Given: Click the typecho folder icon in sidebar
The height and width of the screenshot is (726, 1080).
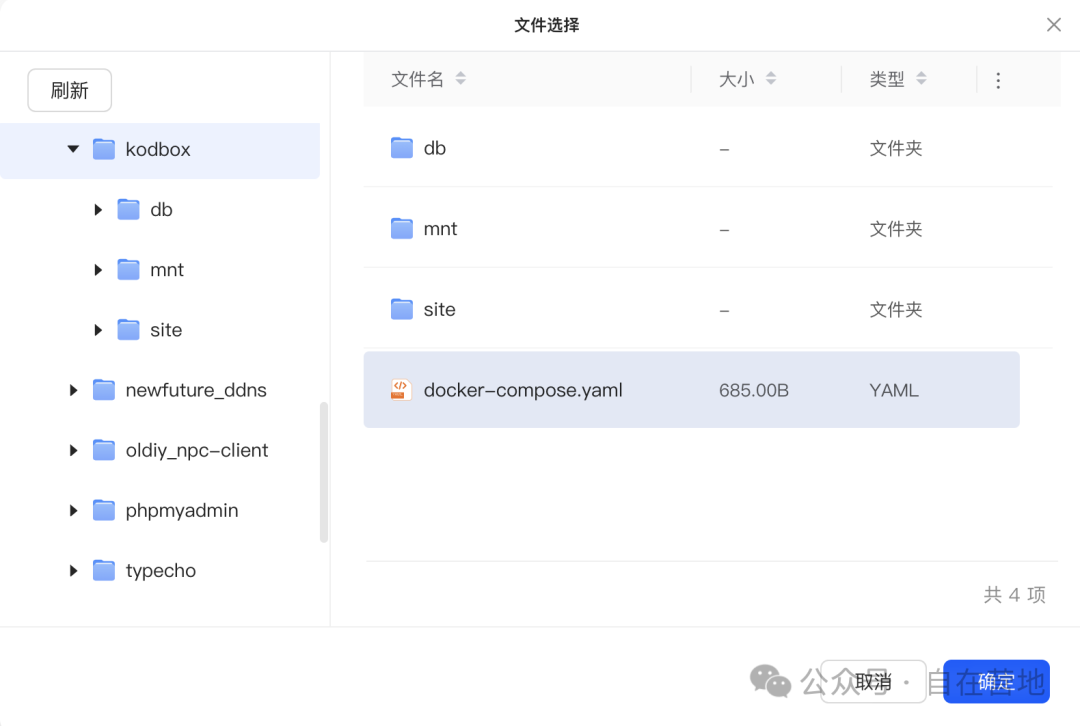Looking at the screenshot, I should [x=104, y=571].
